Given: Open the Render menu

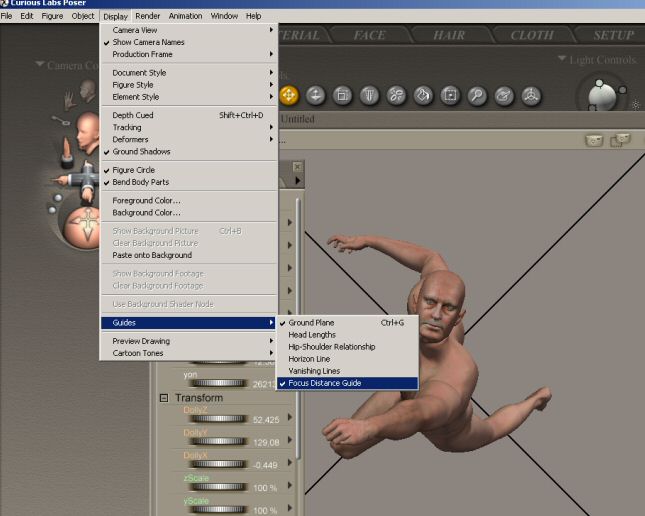Looking at the screenshot, I should click(147, 16).
